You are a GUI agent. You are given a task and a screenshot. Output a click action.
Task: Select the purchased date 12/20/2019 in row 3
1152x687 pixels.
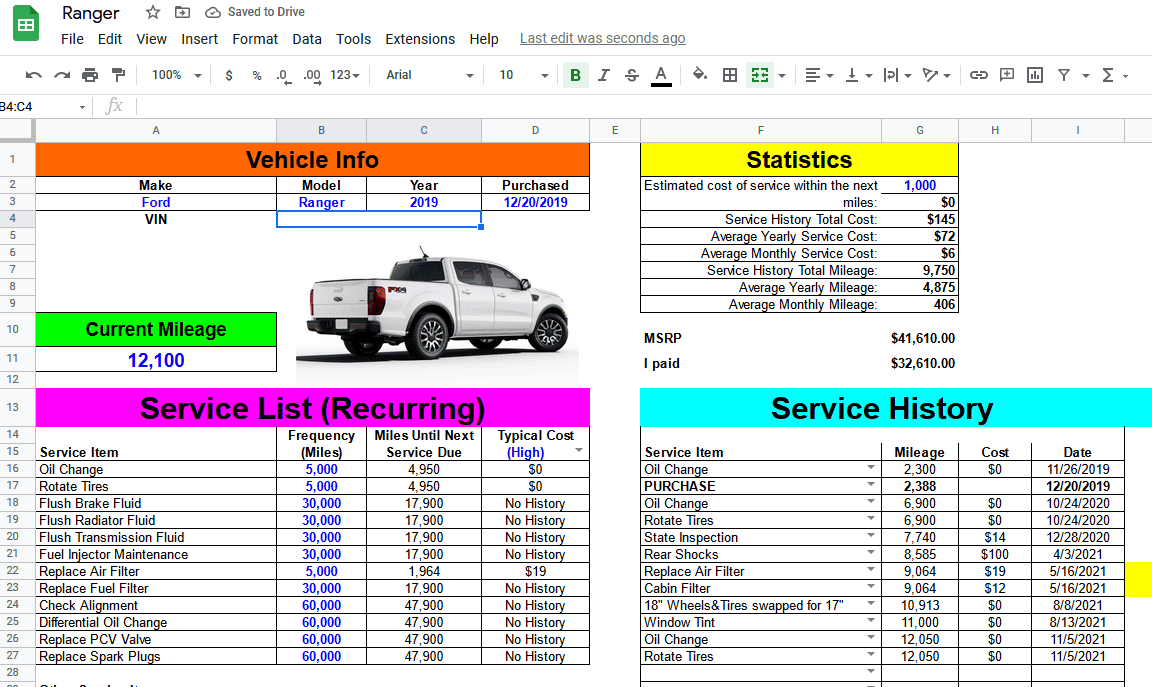click(535, 202)
